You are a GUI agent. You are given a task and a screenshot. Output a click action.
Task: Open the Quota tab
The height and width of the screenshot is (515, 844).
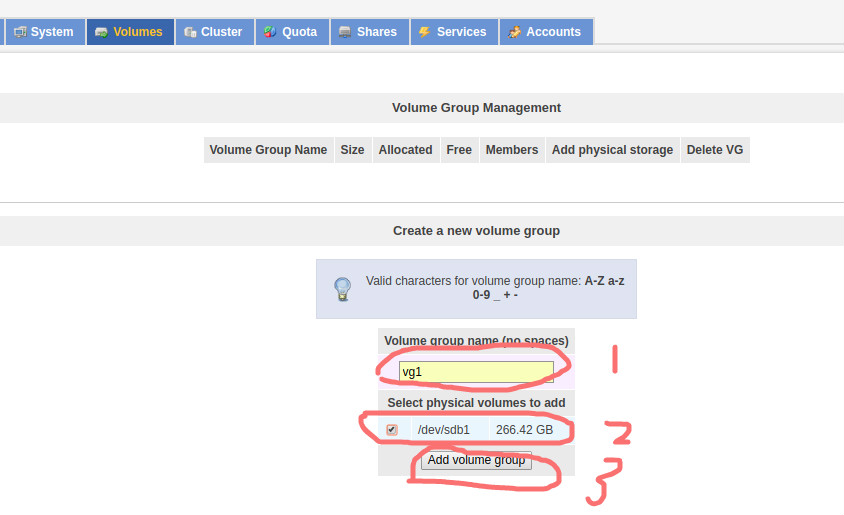tap(292, 32)
